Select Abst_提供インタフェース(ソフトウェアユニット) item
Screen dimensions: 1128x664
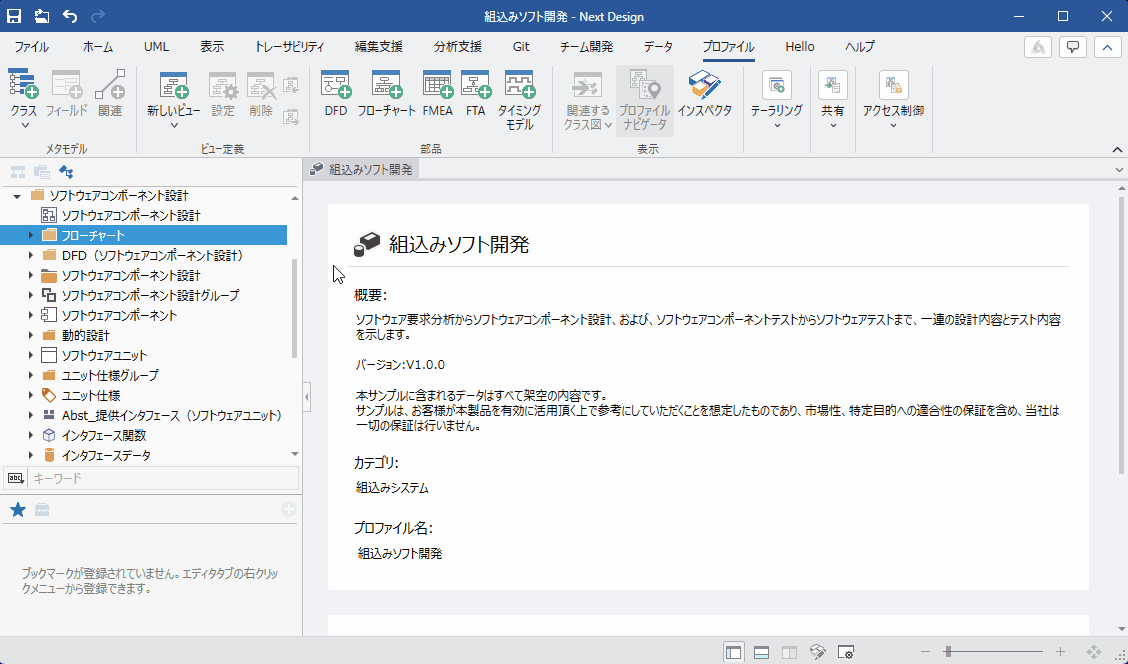pyautogui.click(x=171, y=415)
